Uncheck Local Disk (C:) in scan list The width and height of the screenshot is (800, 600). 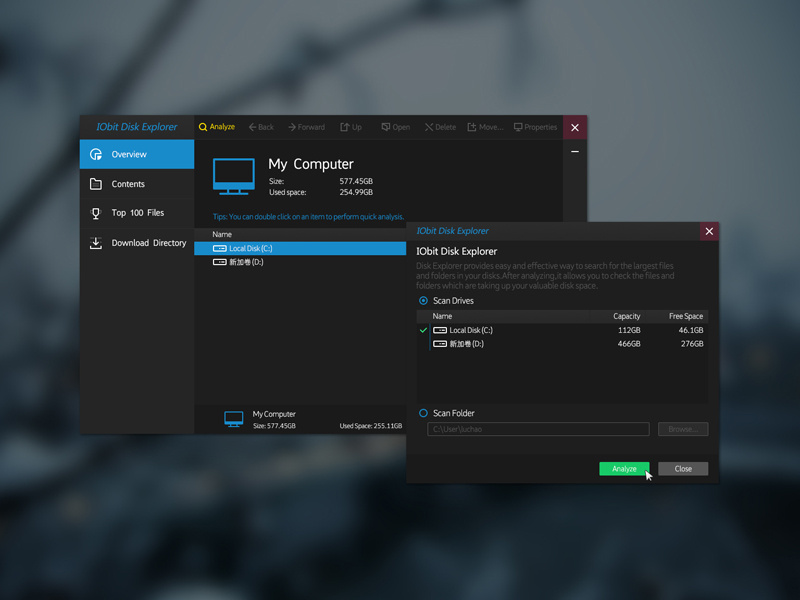pyautogui.click(x=425, y=331)
